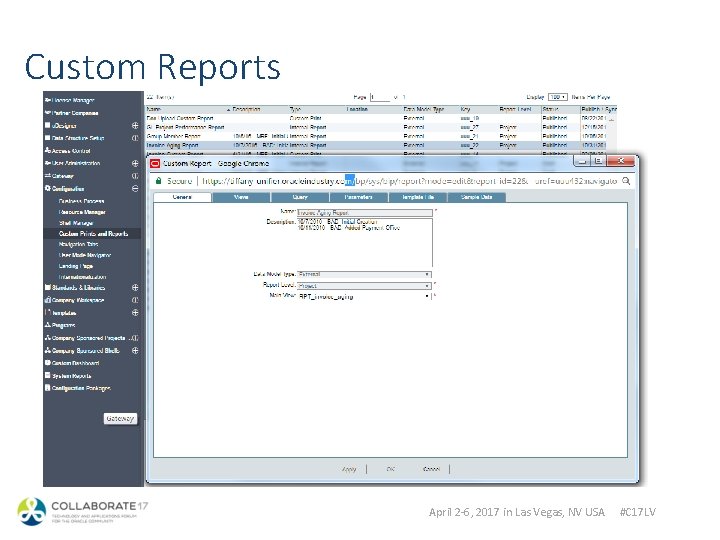Image resolution: width=720 pixels, height=540 pixels.
Task: Click the OK button in report dialog
Action: (390, 469)
